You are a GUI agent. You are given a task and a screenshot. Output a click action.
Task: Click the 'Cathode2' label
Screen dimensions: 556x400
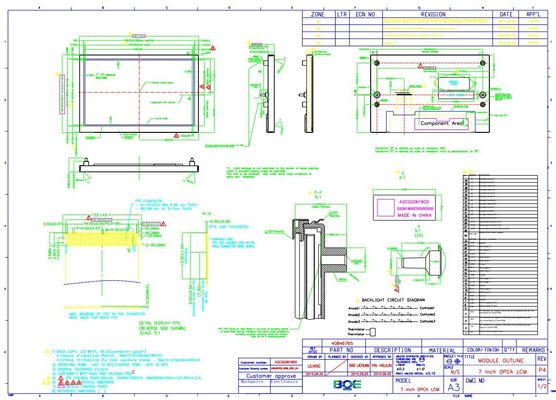(428, 315)
